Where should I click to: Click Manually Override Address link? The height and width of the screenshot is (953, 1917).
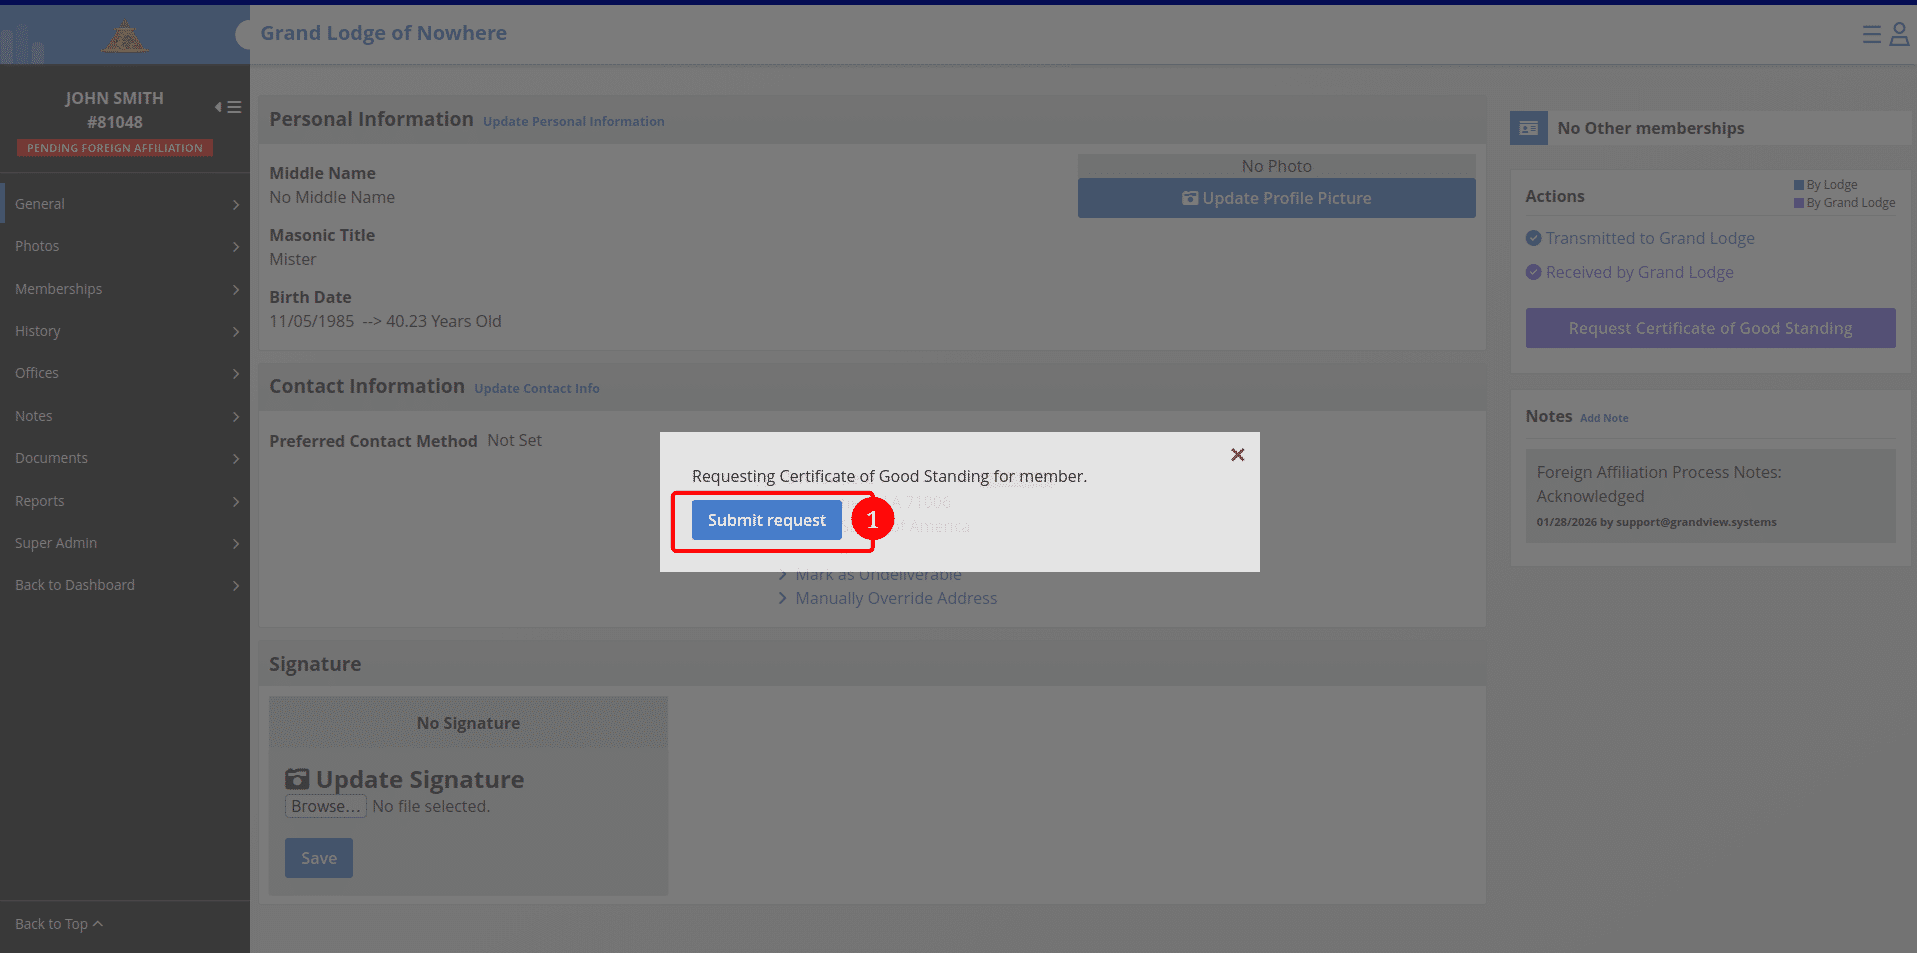point(896,598)
